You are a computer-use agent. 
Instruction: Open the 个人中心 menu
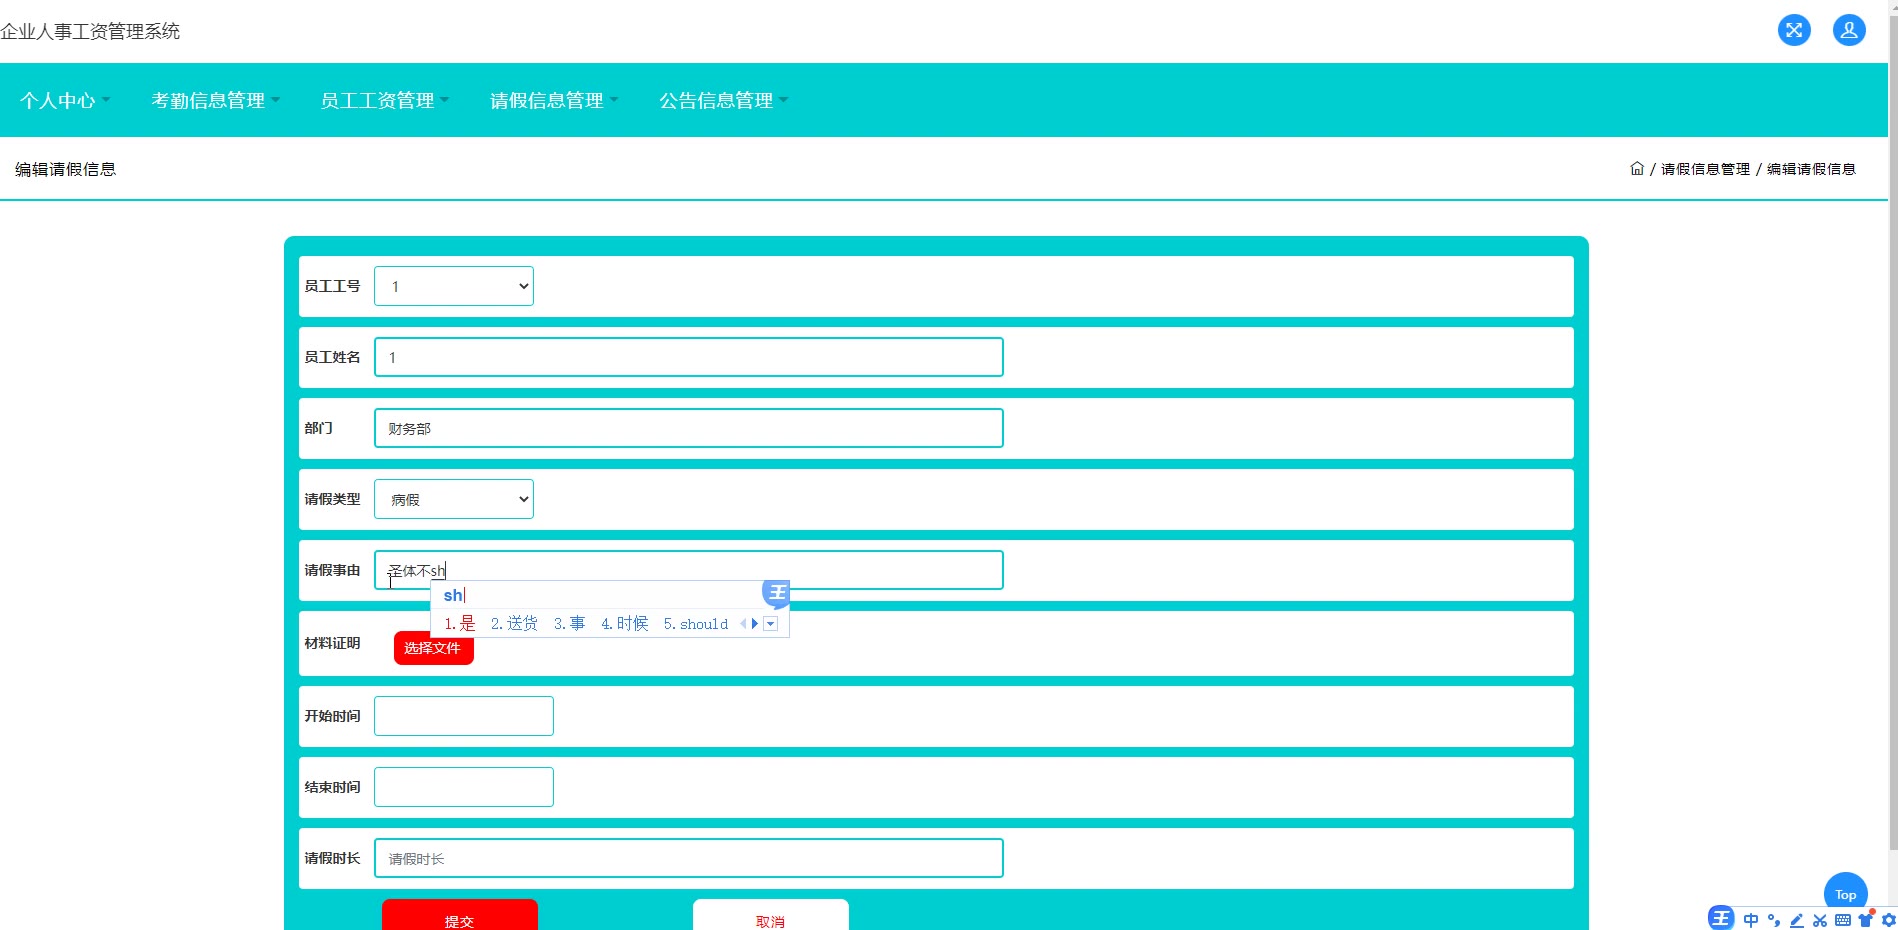click(65, 100)
